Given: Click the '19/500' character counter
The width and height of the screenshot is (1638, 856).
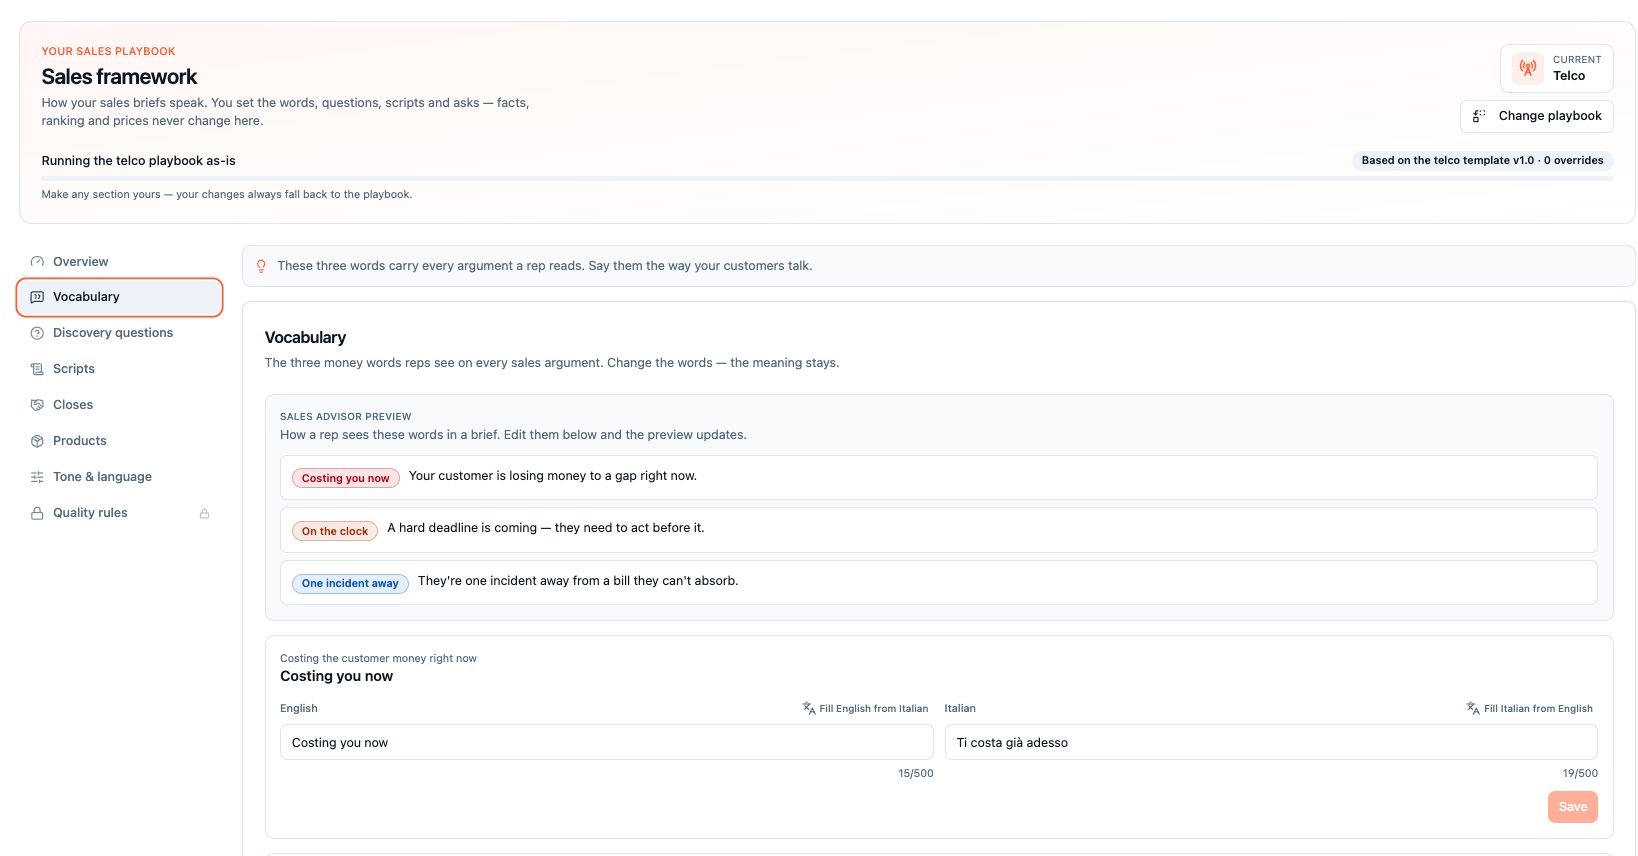Looking at the screenshot, I should pos(1580,773).
